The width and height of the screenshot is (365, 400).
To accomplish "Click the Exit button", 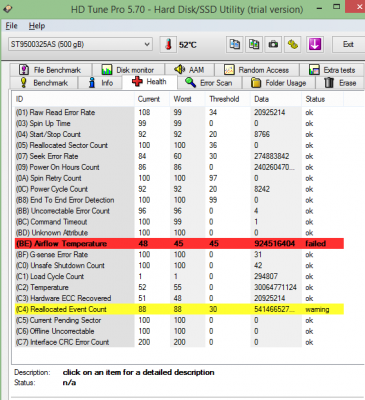I will [x=348, y=44].
